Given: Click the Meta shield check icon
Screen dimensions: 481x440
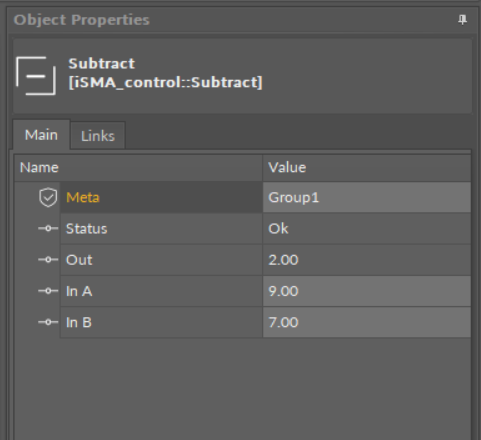Looking at the screenshot, I should click(48, 197).
